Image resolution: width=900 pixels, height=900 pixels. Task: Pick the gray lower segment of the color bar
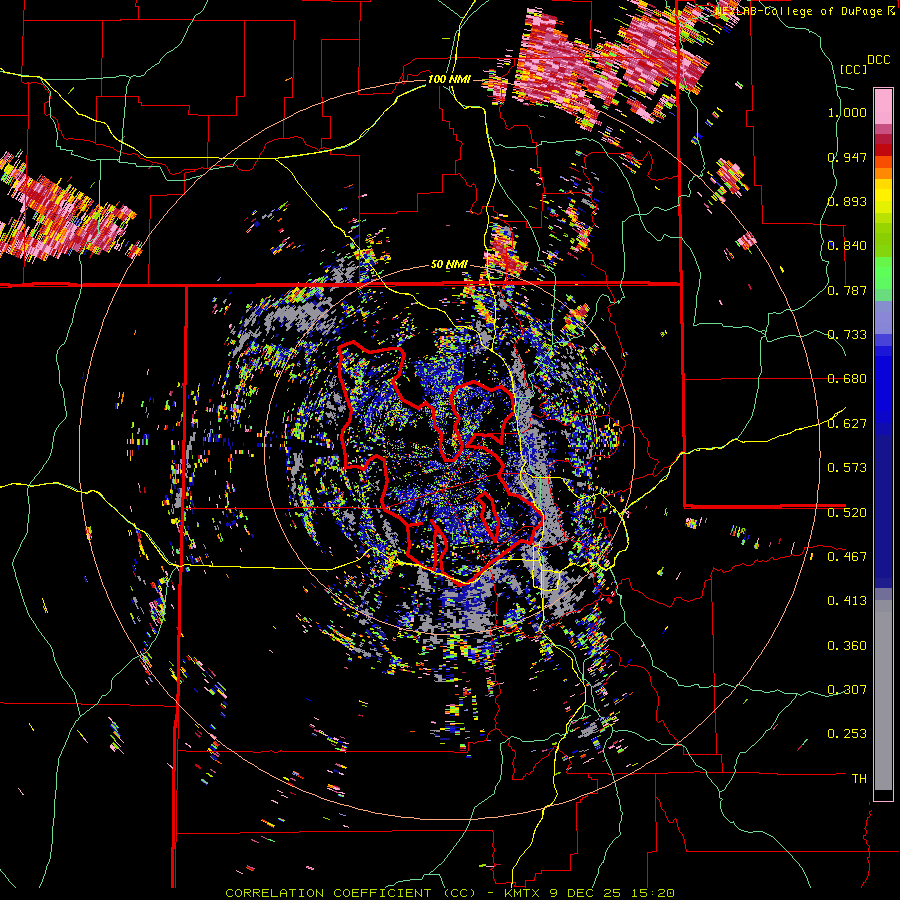(x=883, y=695)
